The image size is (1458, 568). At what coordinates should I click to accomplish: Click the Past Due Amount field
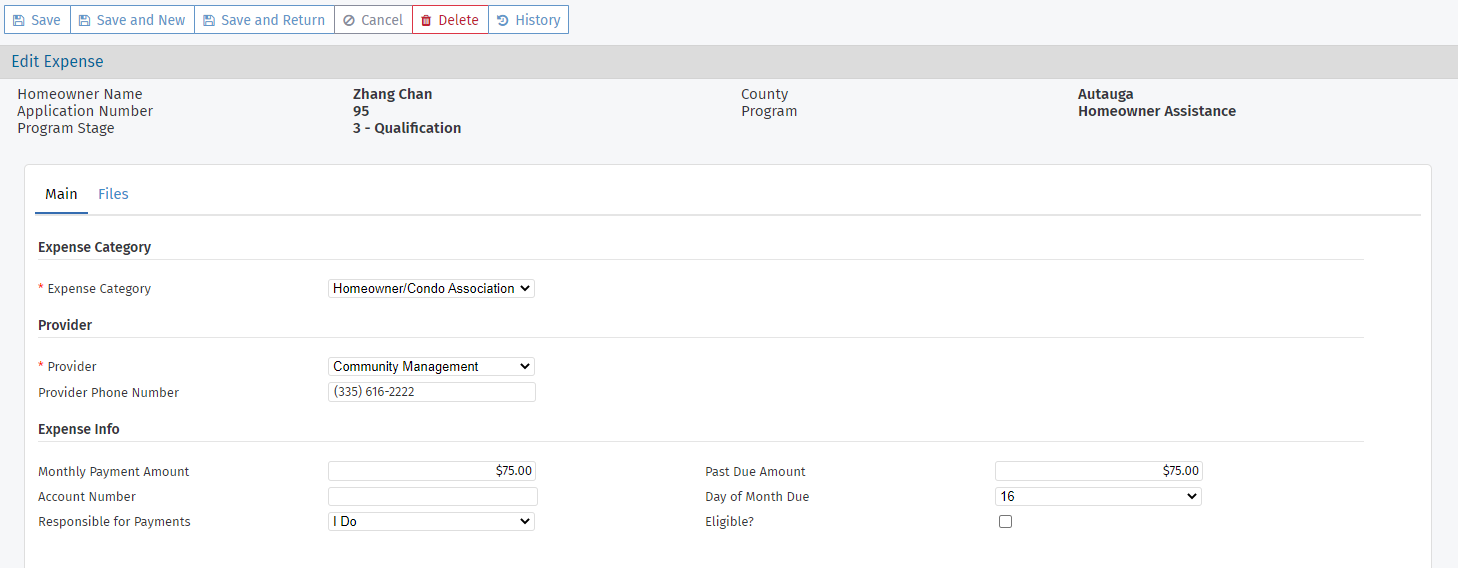point(1098,471)
